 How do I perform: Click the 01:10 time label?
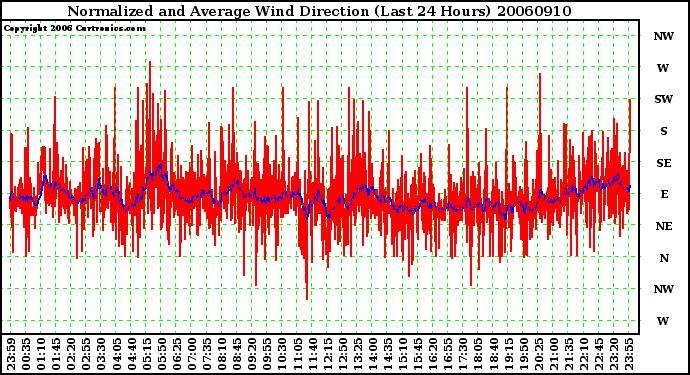[x=41, y=354]
